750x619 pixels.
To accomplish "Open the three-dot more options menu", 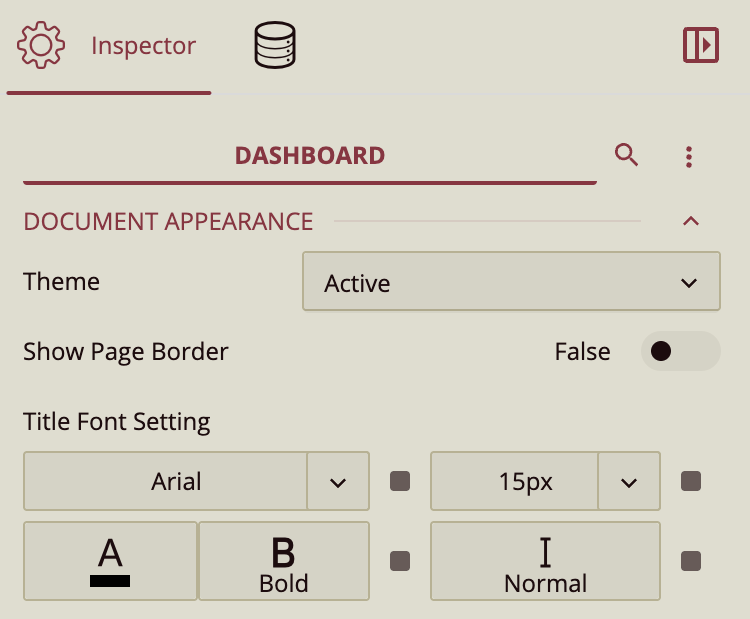I will [689, 157].
